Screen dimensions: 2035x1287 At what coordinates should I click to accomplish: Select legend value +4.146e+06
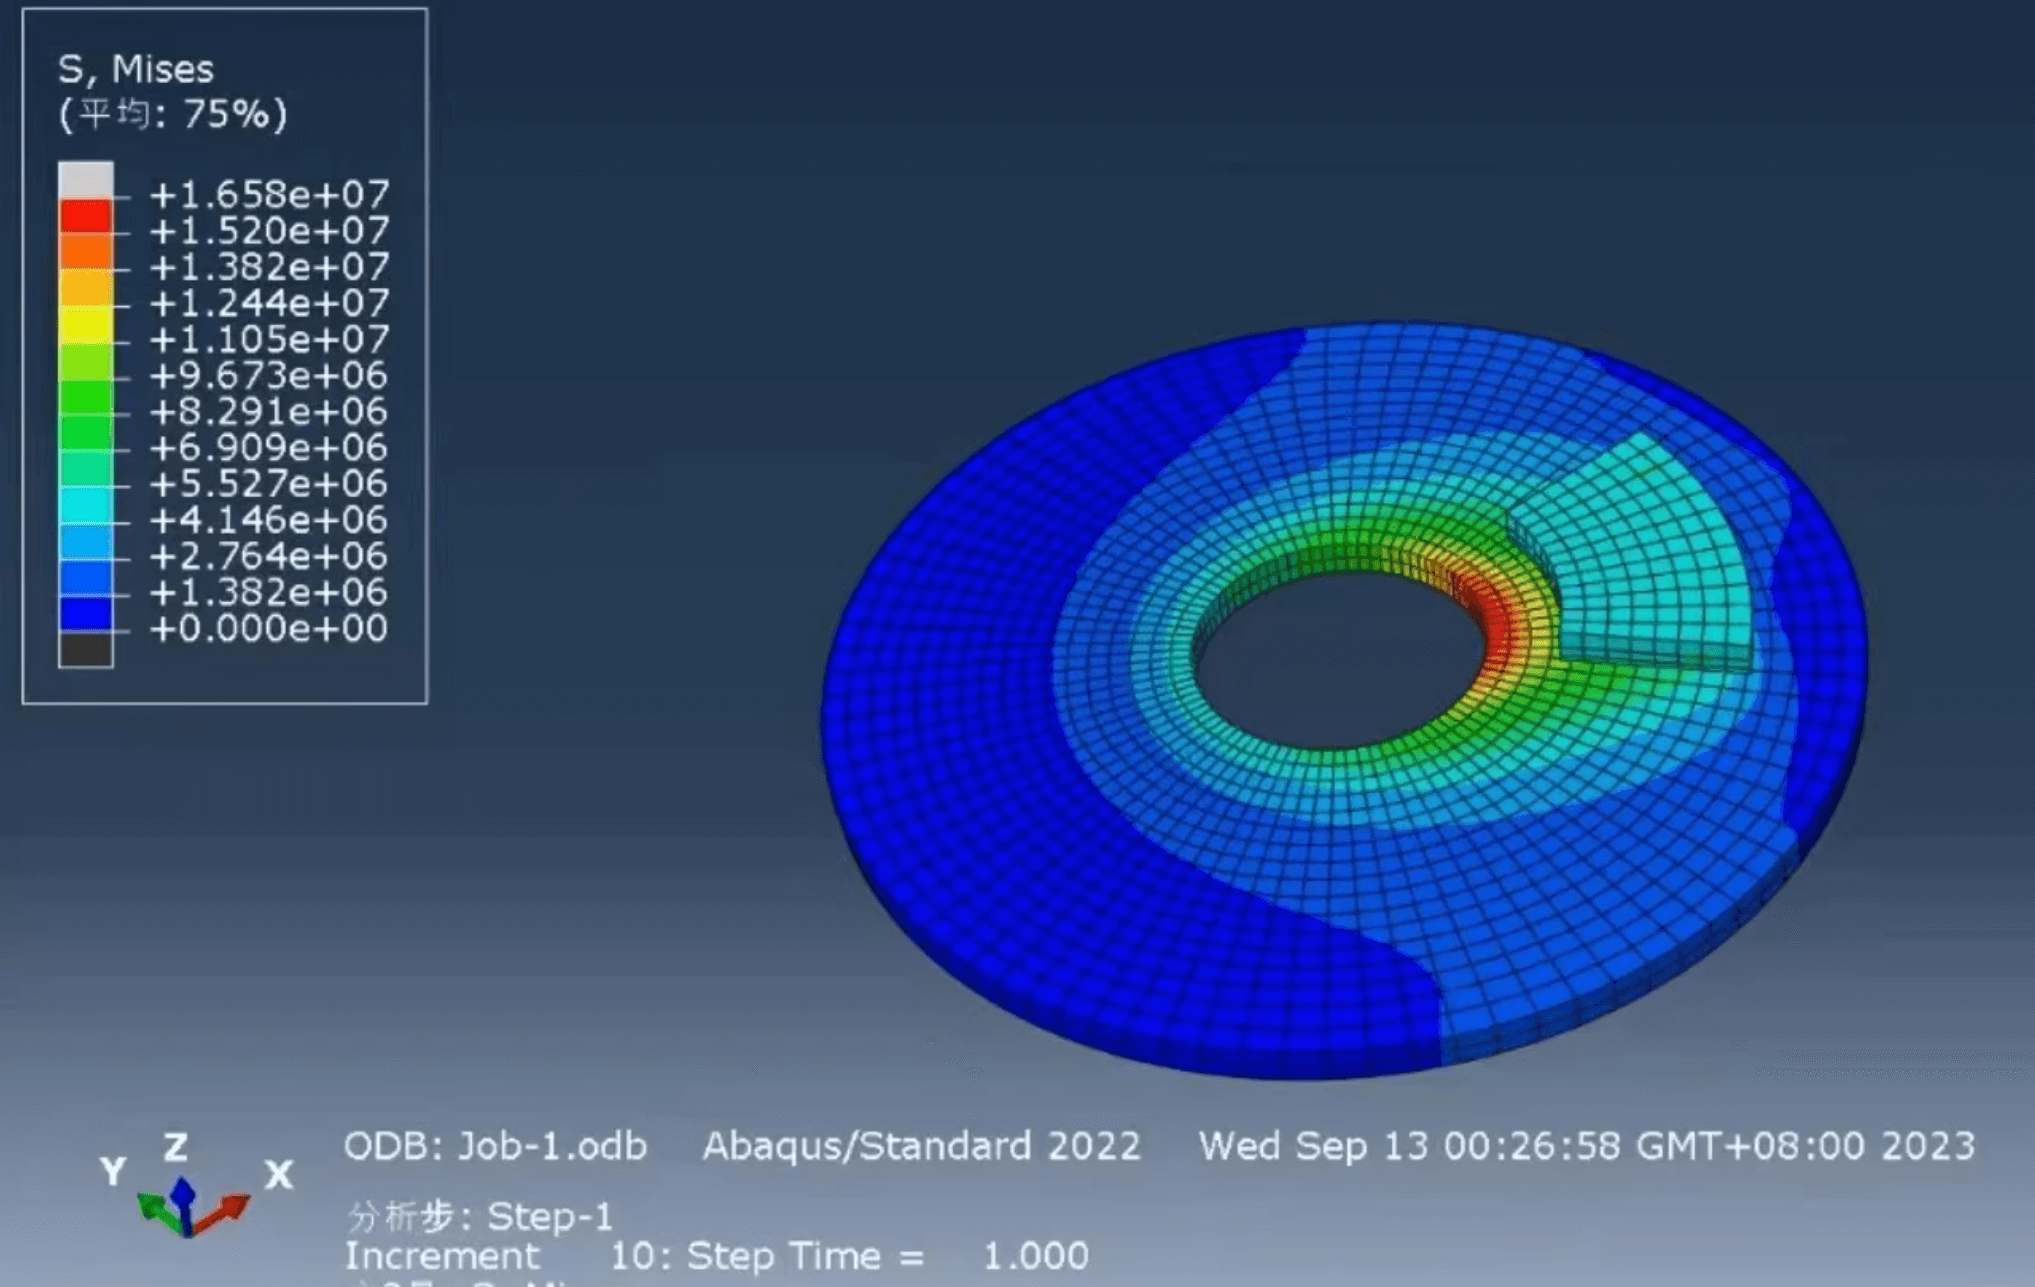coord(269,519)
